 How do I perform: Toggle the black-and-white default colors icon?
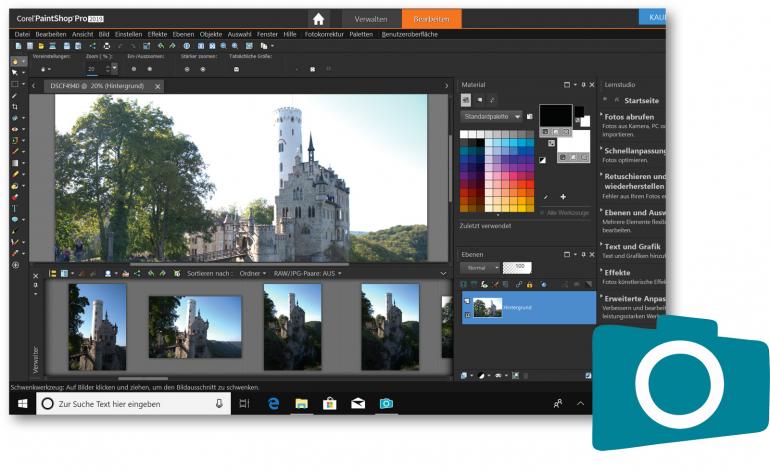pos(542,160)
